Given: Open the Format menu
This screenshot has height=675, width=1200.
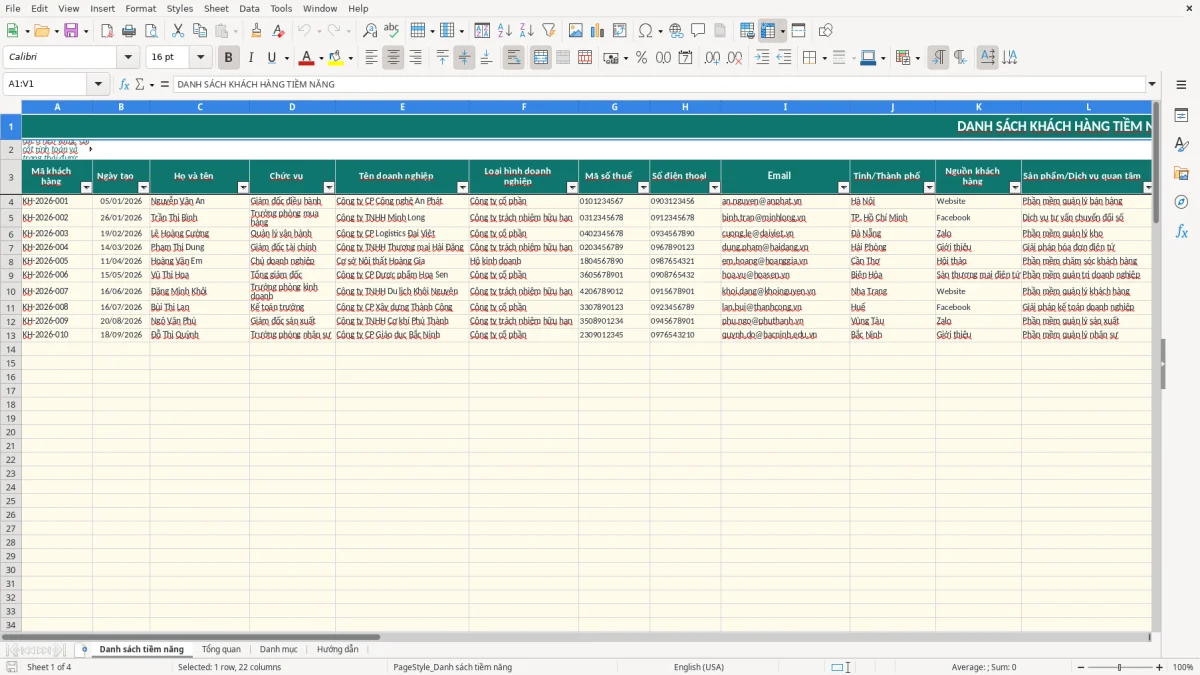Looking at the screenshot, I should (x=140, y=8).
